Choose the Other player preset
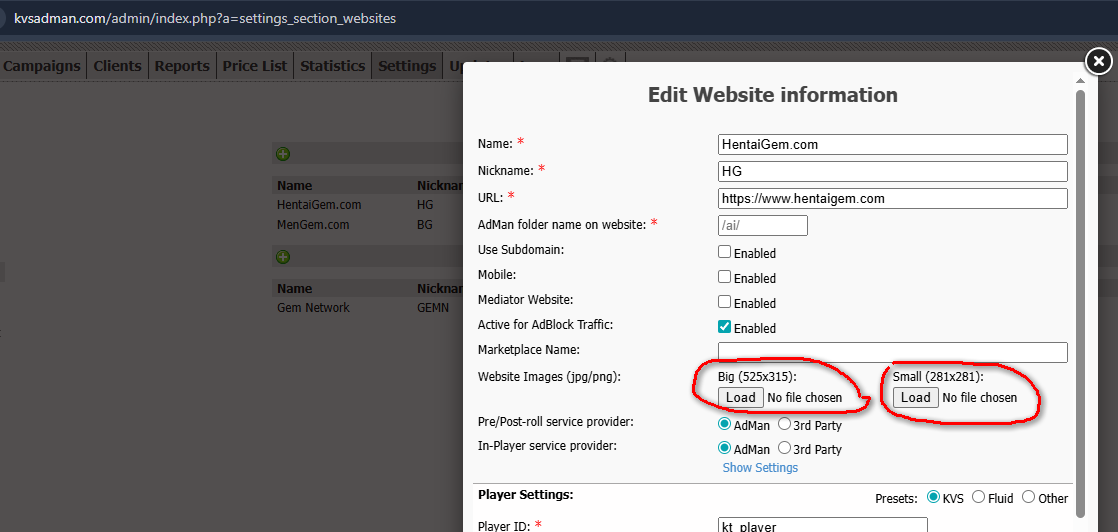Viewport: 1118px width, 532px height. tap(1028, 497)
